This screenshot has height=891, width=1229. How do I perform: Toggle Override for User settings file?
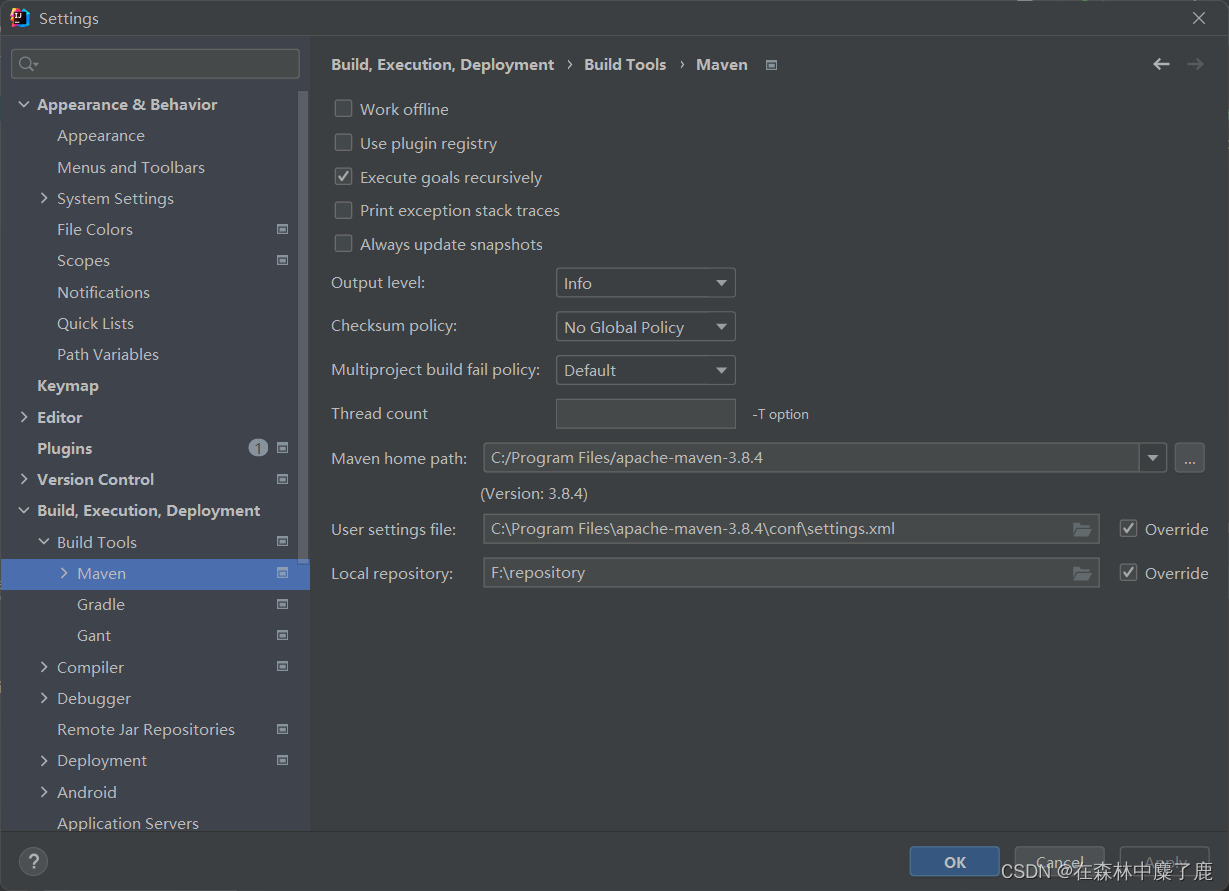(x=1128, y=529)
